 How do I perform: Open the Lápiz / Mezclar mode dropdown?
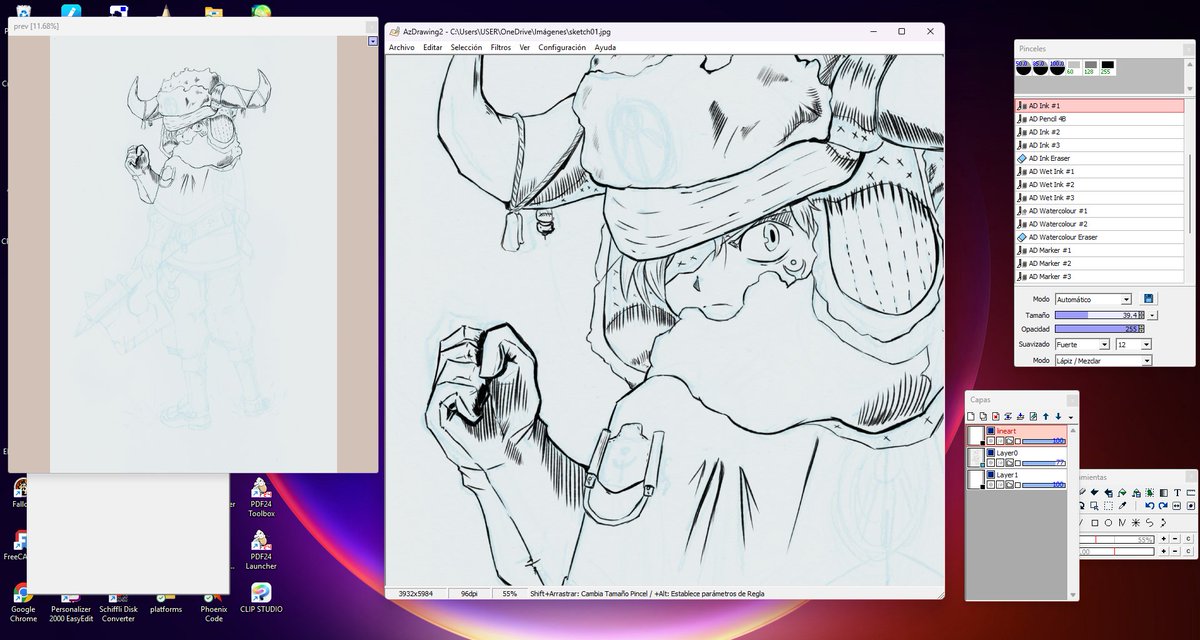[1103, 360]
